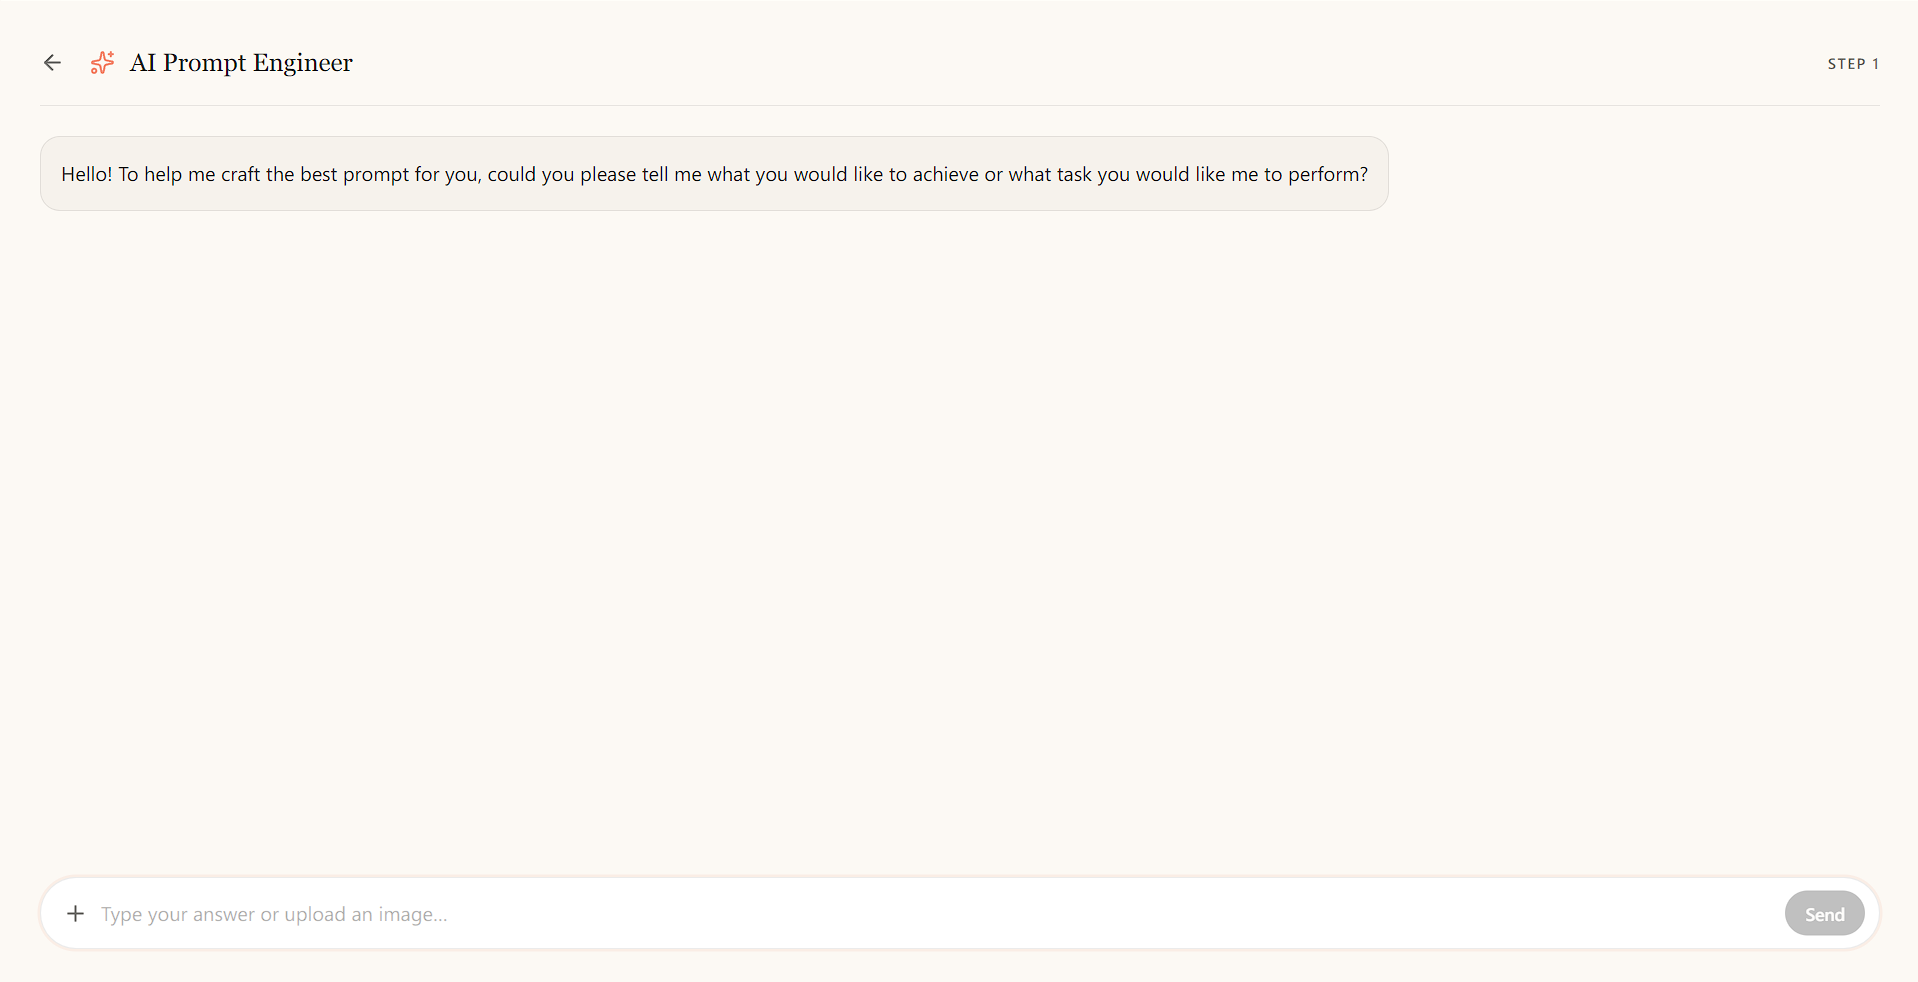
Task: Click the sparkles AI Prompt Engineer icon
Action: [x=101, y=62]
